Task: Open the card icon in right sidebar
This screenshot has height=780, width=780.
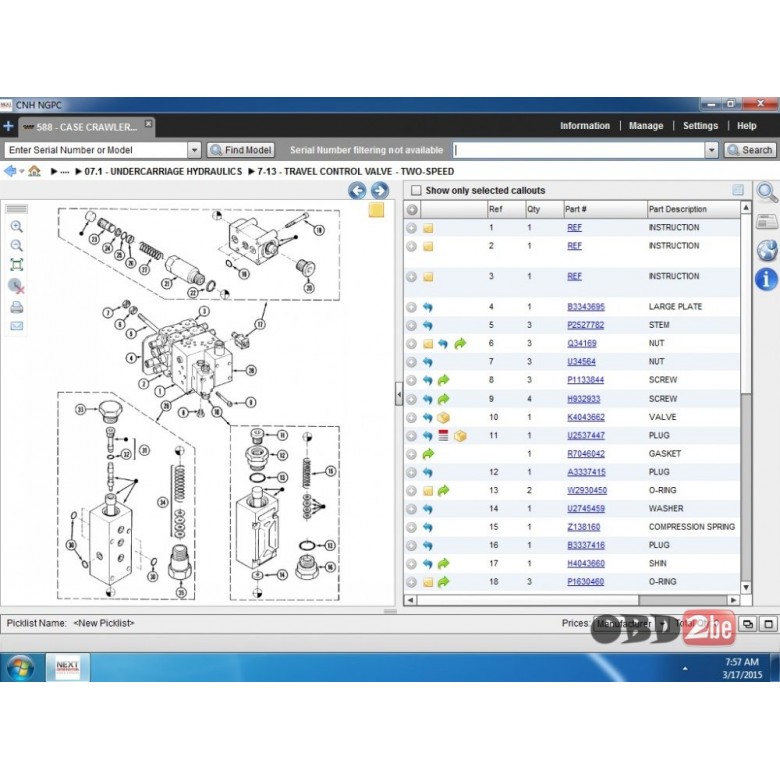Action: 766,221
